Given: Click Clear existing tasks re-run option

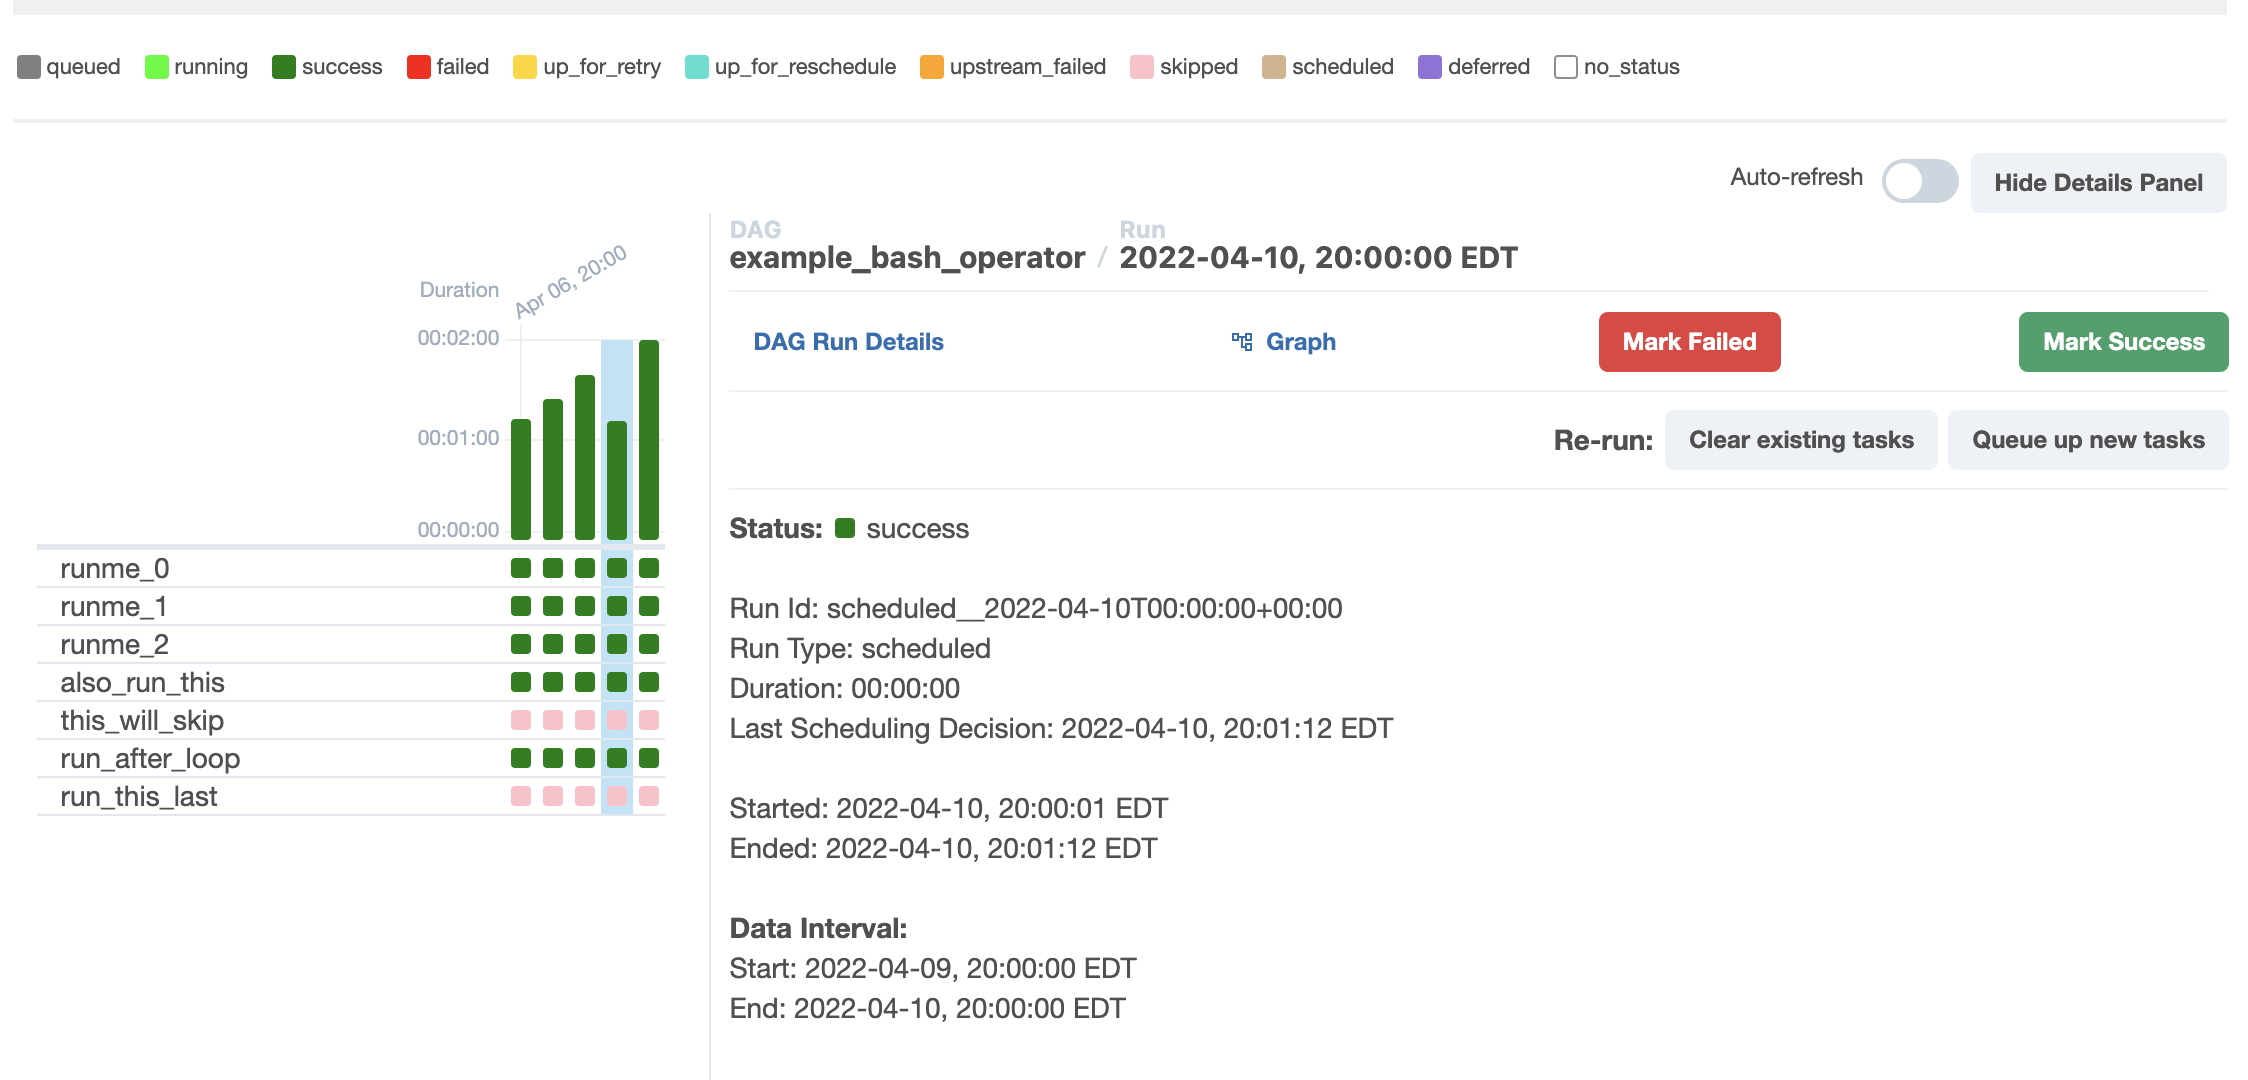Looking at the screenshot, I should pyautogui.click(x=1801, y=439).
